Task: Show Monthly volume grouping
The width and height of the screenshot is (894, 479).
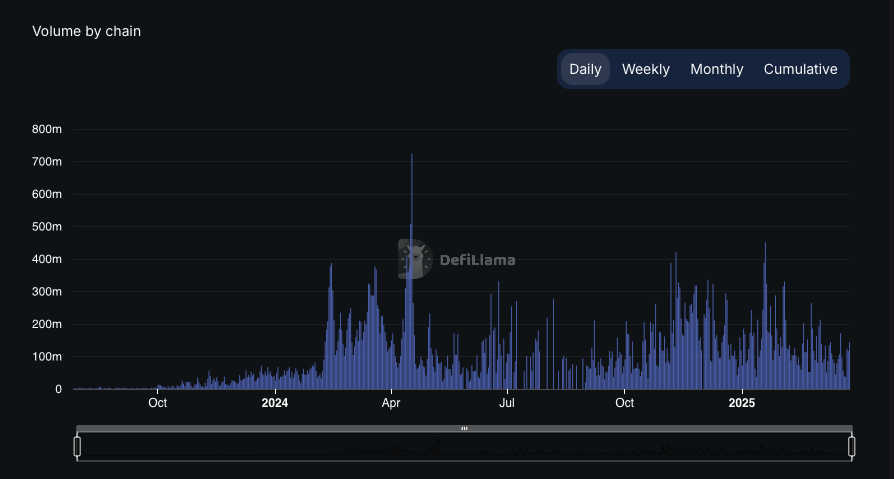Action: (717, 69)
